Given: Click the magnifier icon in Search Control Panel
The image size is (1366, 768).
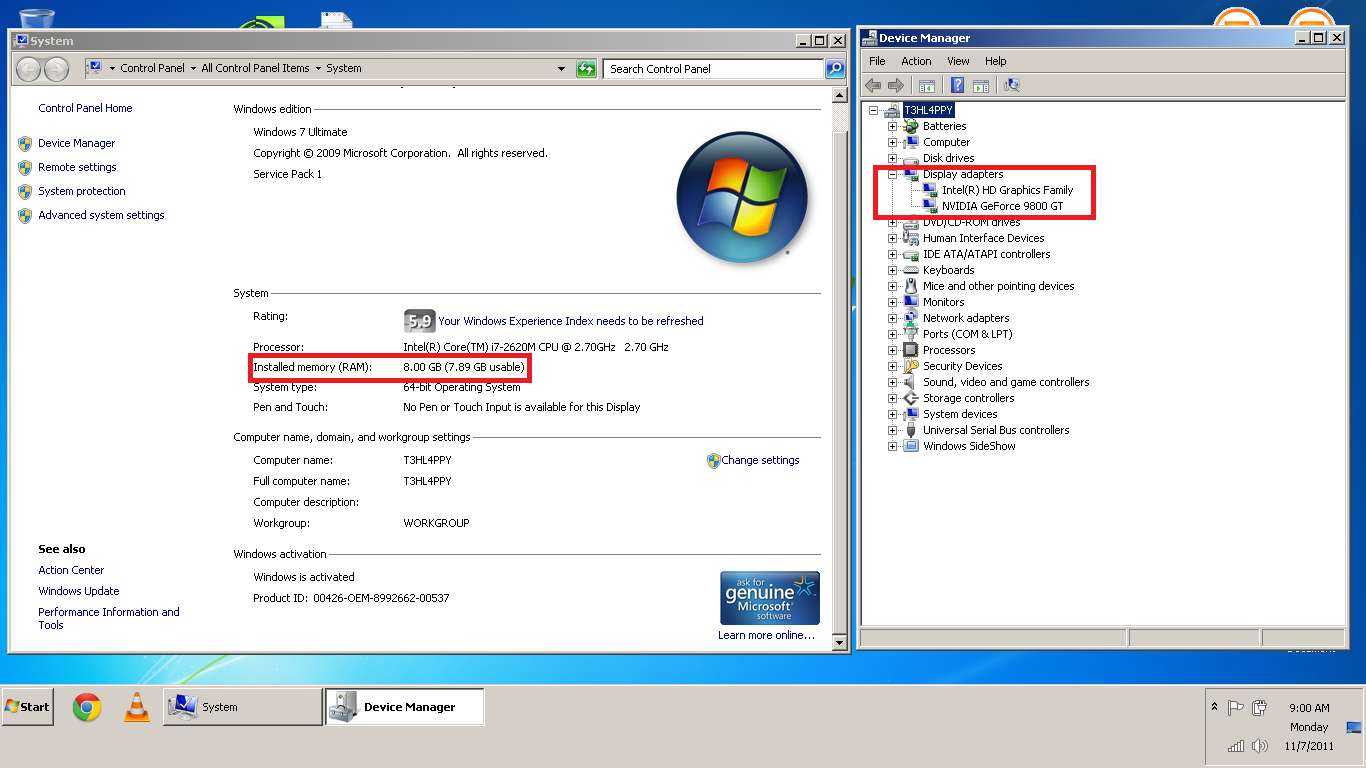Looking at the screenshot, I should tap(835, 69).
